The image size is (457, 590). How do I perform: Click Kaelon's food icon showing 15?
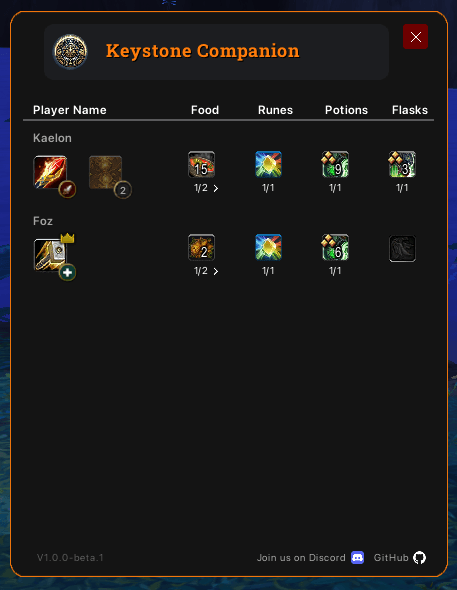pyautogui.click(x=202, y=164)
